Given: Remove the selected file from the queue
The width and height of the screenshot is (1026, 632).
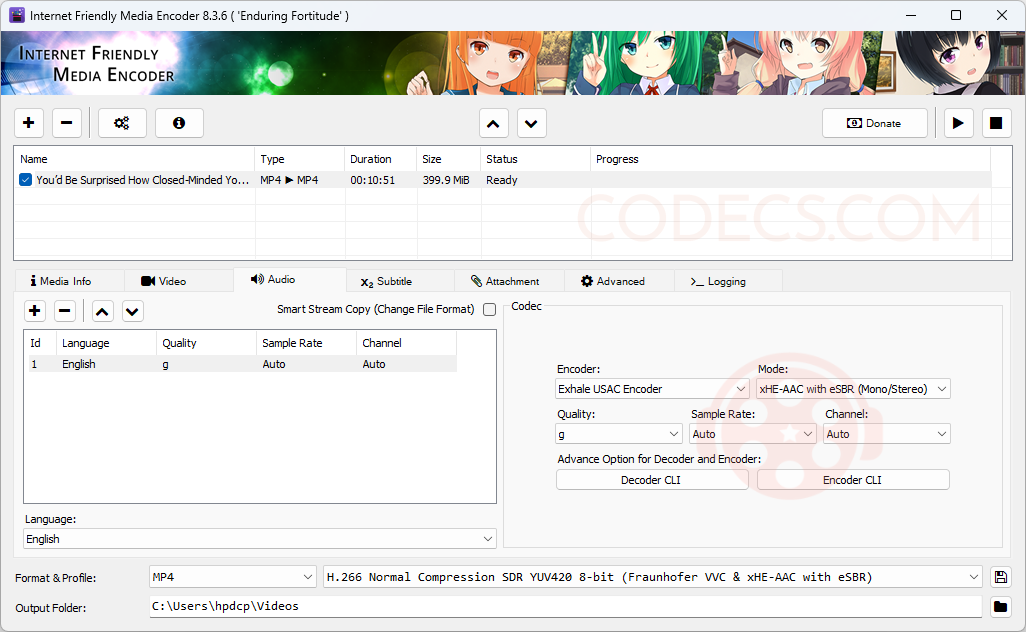Looking at the screenshot, I should pos(67,123).
